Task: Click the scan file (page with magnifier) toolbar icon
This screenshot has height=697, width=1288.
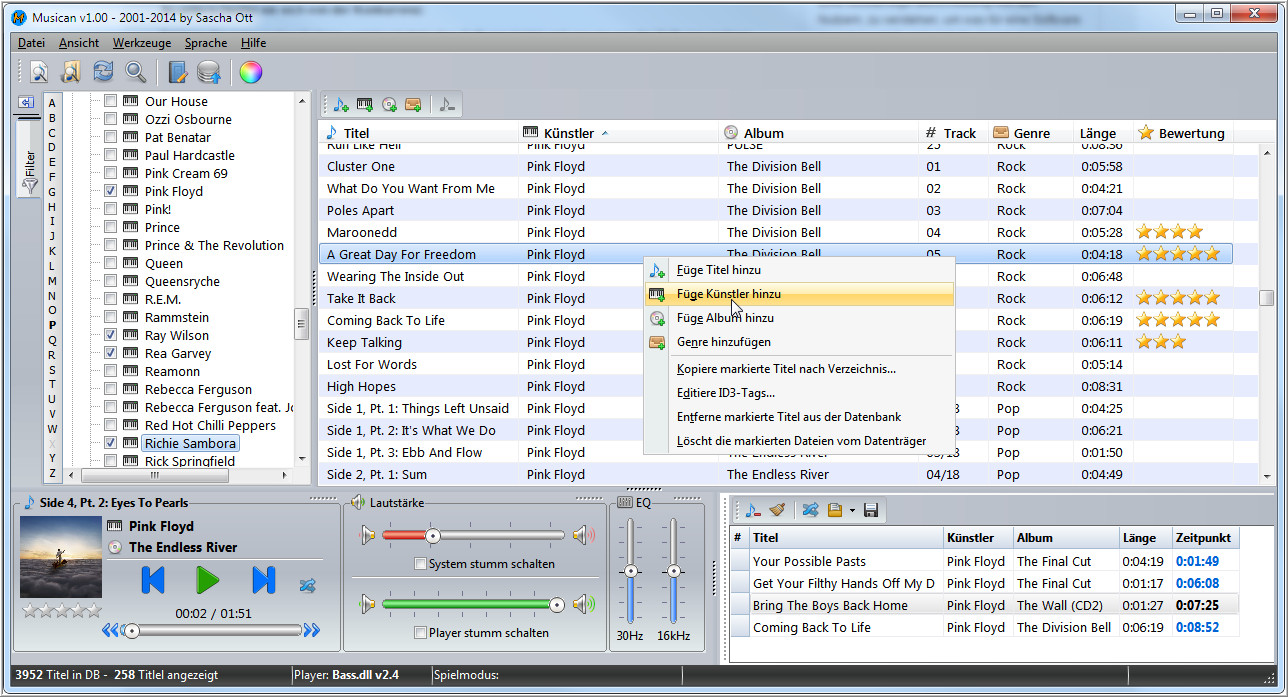Action: coord(39,72)
